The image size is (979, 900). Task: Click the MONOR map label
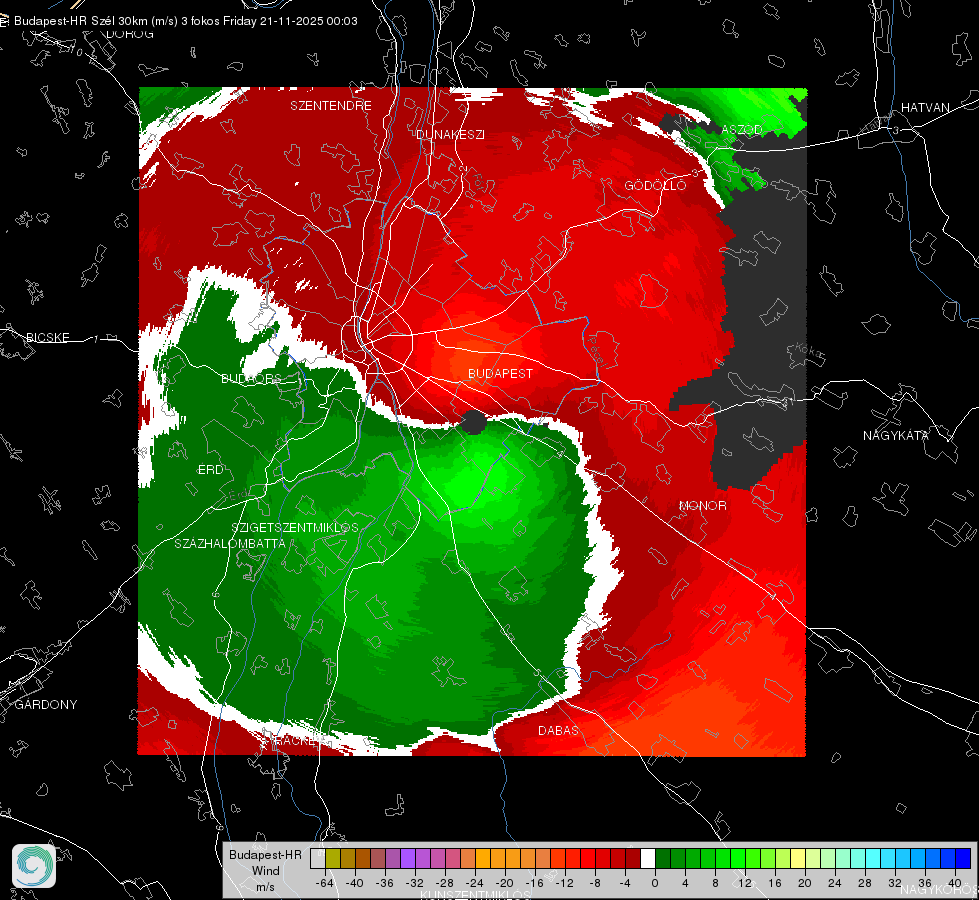(703, 505)
